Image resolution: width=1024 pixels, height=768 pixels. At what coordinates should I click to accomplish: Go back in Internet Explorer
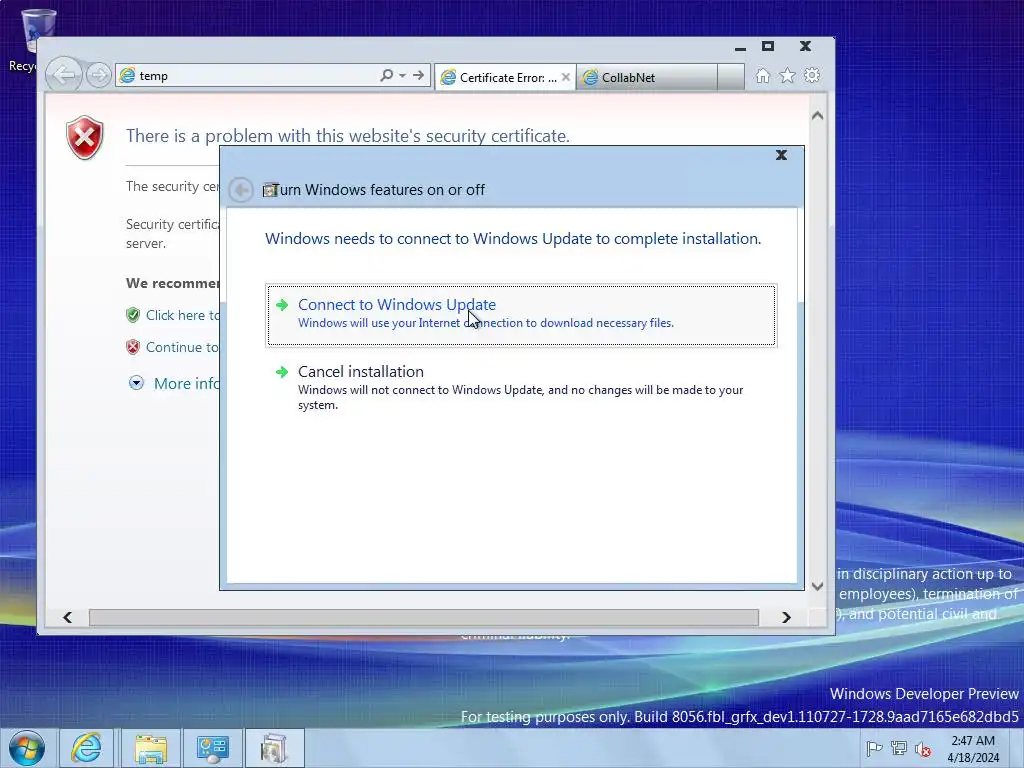[x=64, y=75]
